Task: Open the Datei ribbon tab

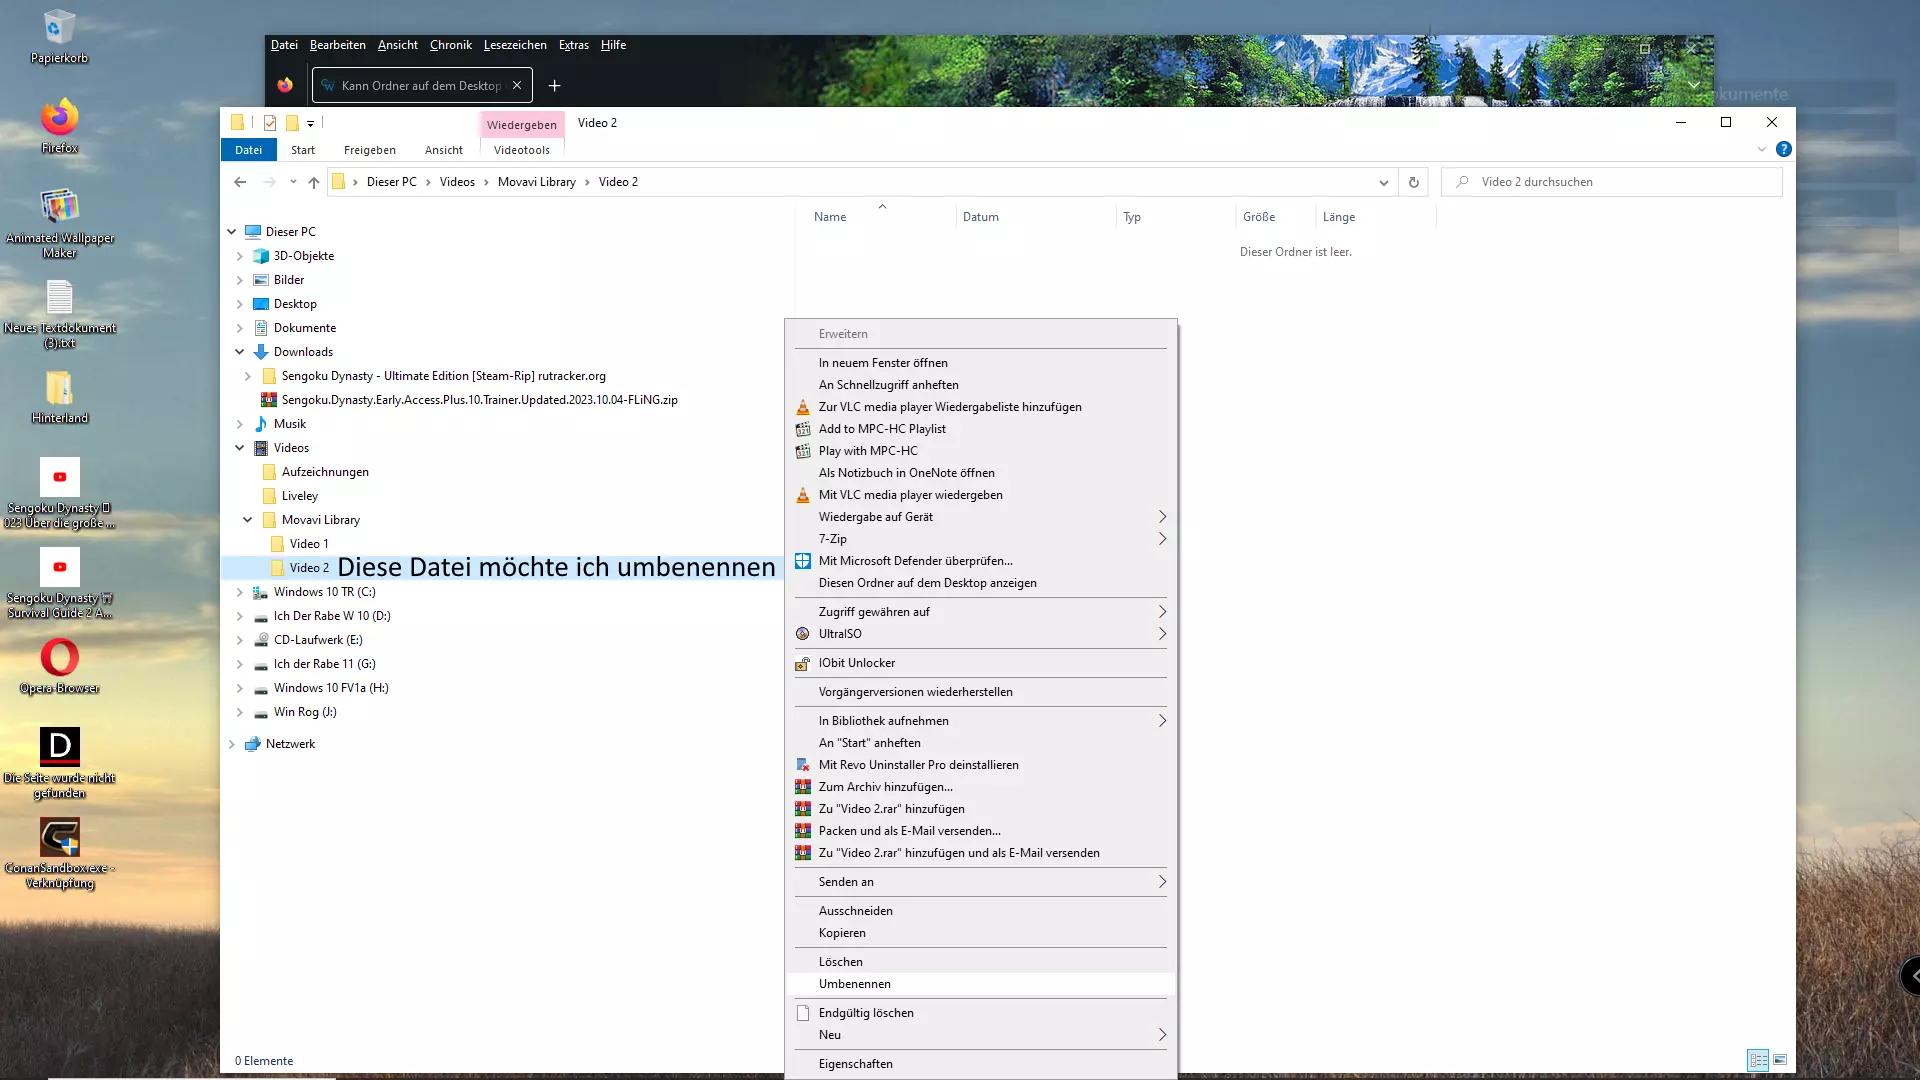Action: [248, 150]
